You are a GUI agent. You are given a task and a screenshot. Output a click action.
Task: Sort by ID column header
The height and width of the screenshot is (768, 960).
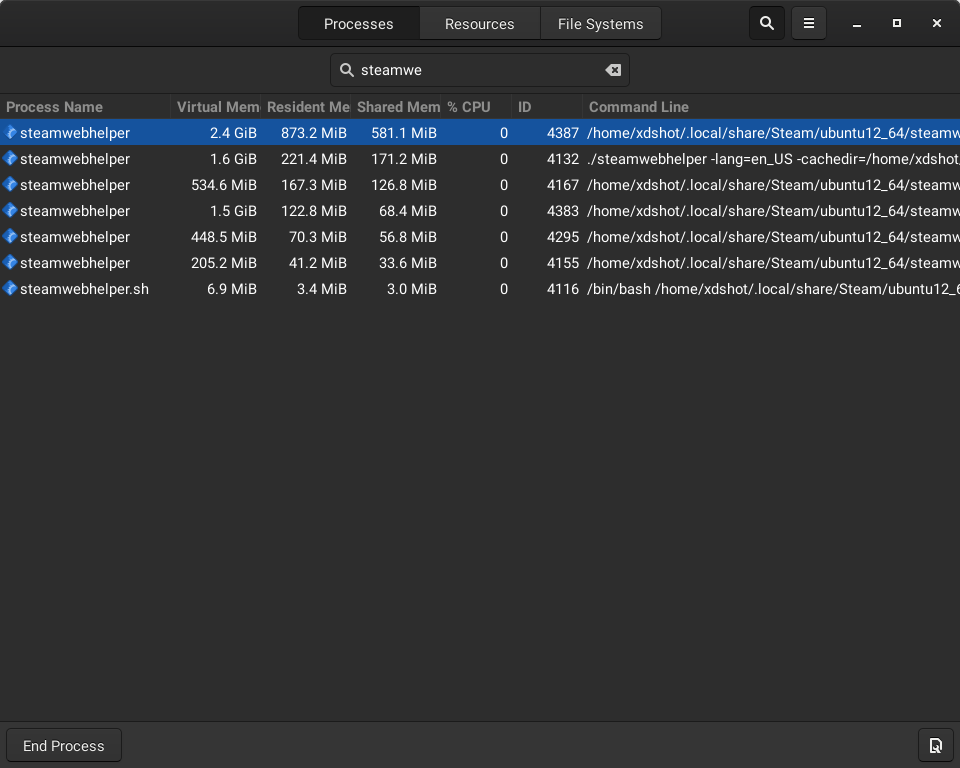coord(547,107)
